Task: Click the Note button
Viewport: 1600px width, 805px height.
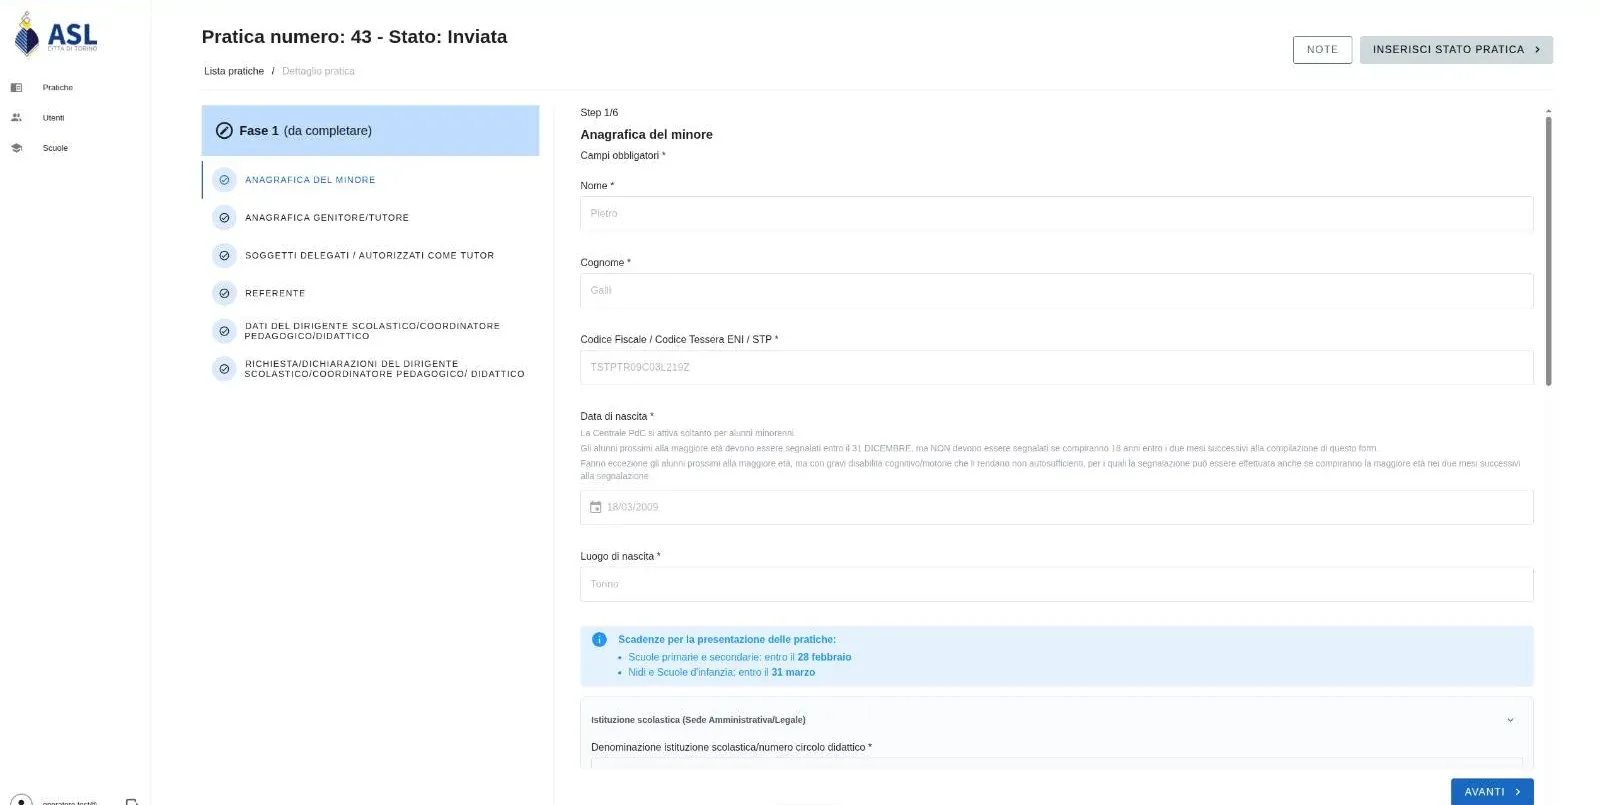Action: tap(1322, 50)
